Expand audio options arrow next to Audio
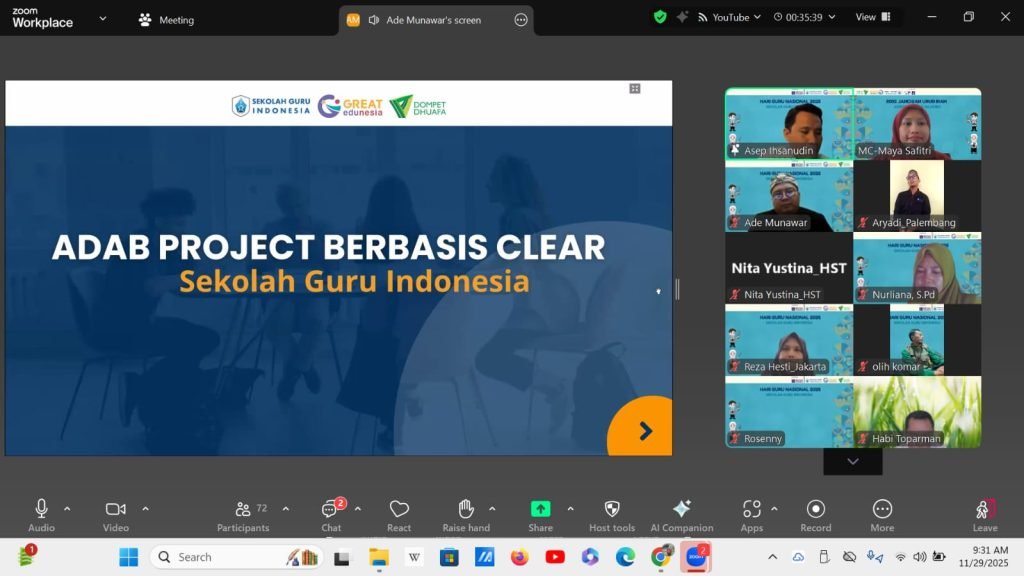 coord(67,508)
